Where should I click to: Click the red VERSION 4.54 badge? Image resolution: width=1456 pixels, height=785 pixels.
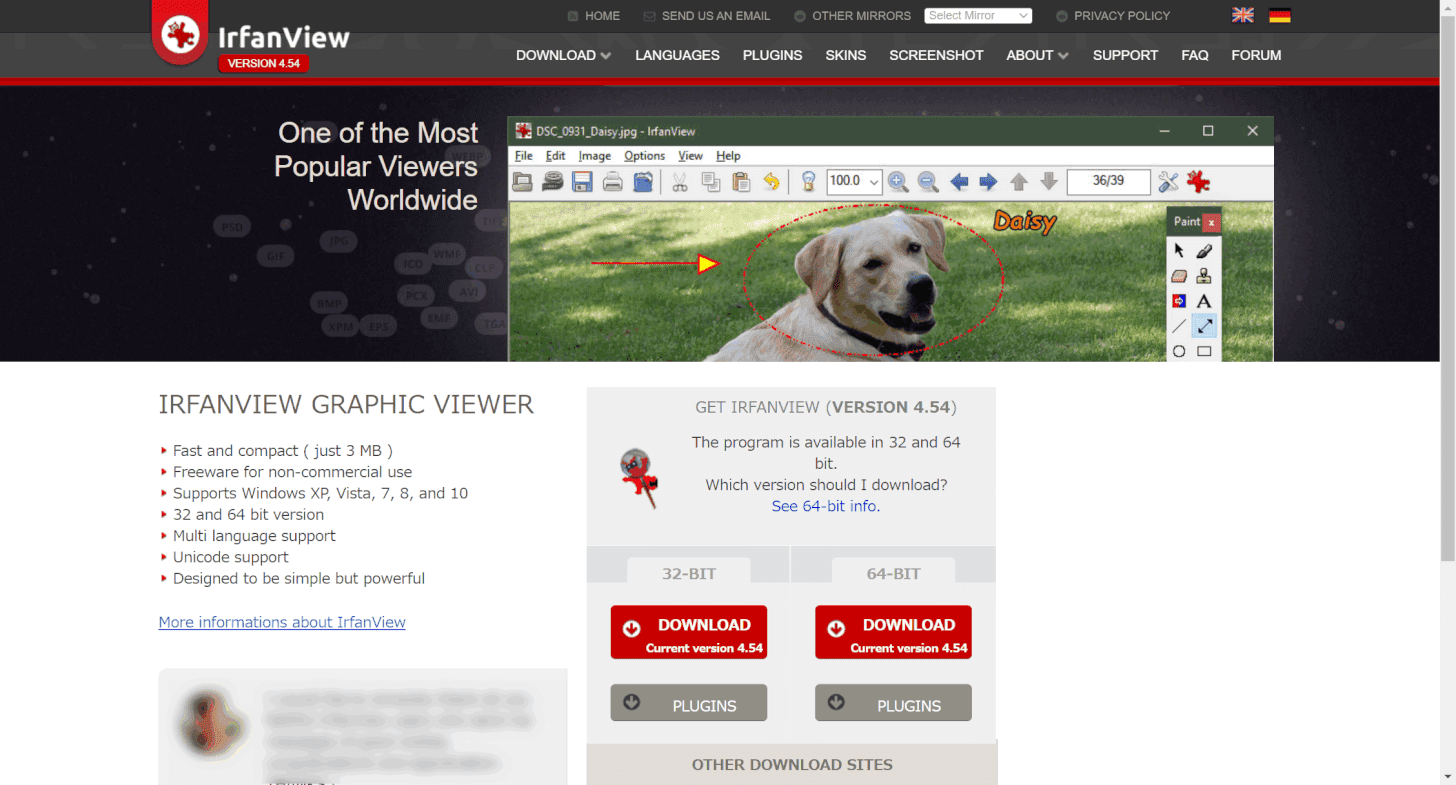[263, 63]
